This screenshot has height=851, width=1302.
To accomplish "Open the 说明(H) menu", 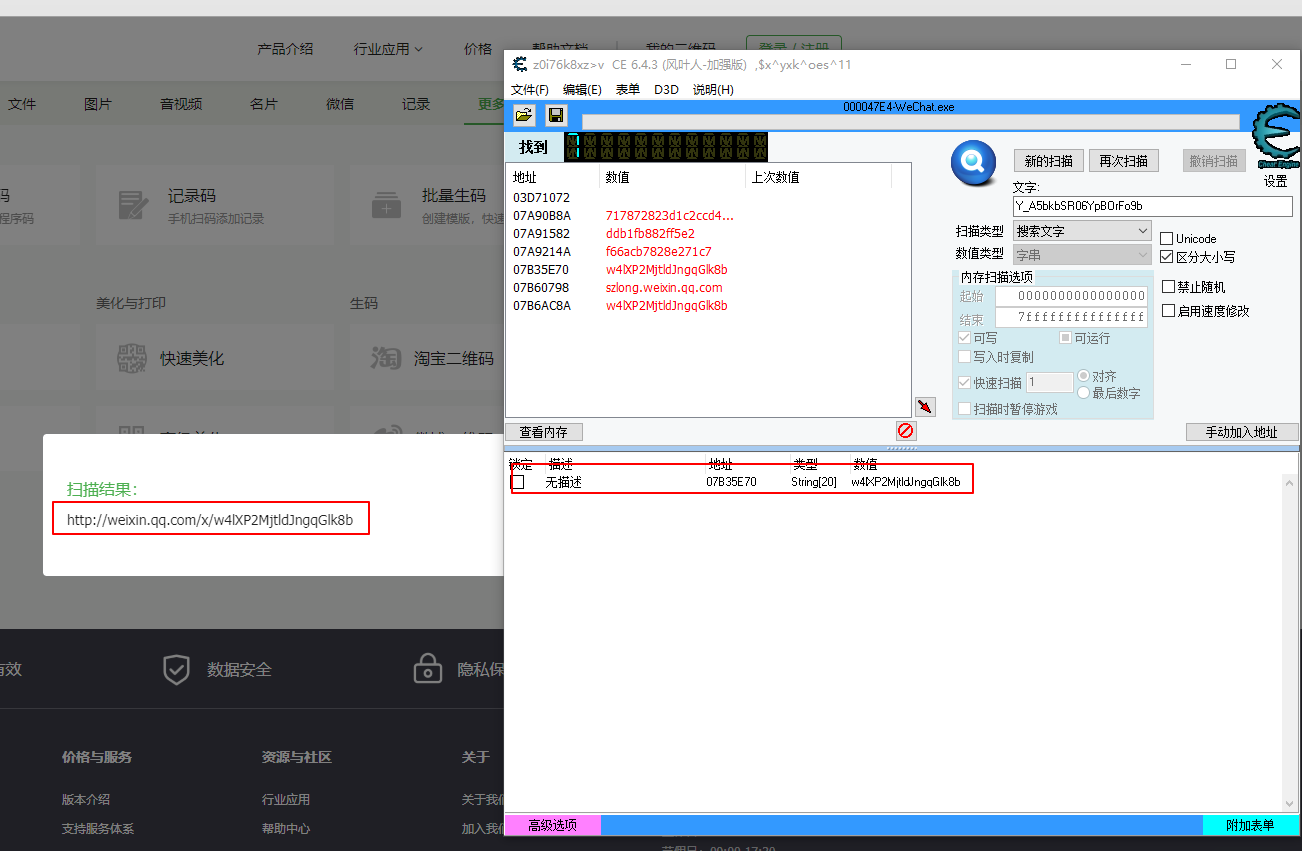I will click(713, 89).
